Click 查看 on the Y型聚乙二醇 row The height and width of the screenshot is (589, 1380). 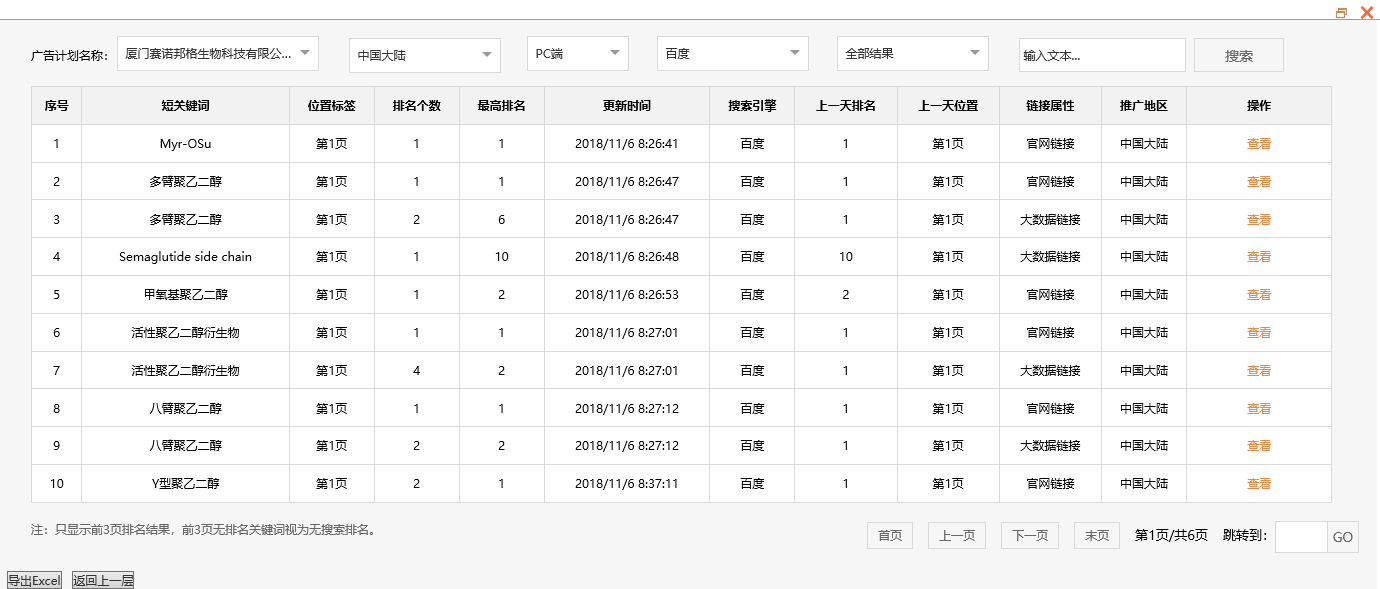tap(1259, 483)
